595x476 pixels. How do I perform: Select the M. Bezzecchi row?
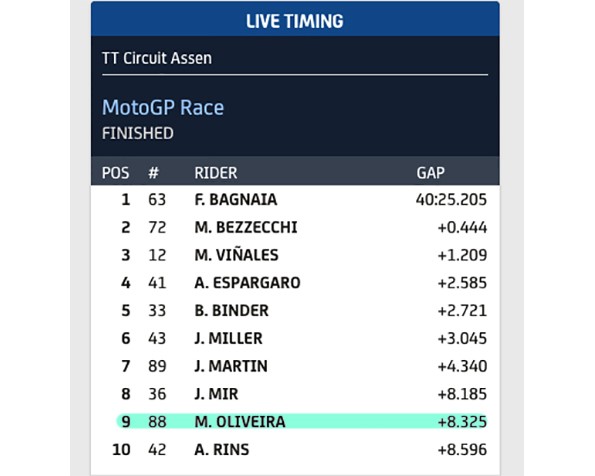click(x=295, y=227)
